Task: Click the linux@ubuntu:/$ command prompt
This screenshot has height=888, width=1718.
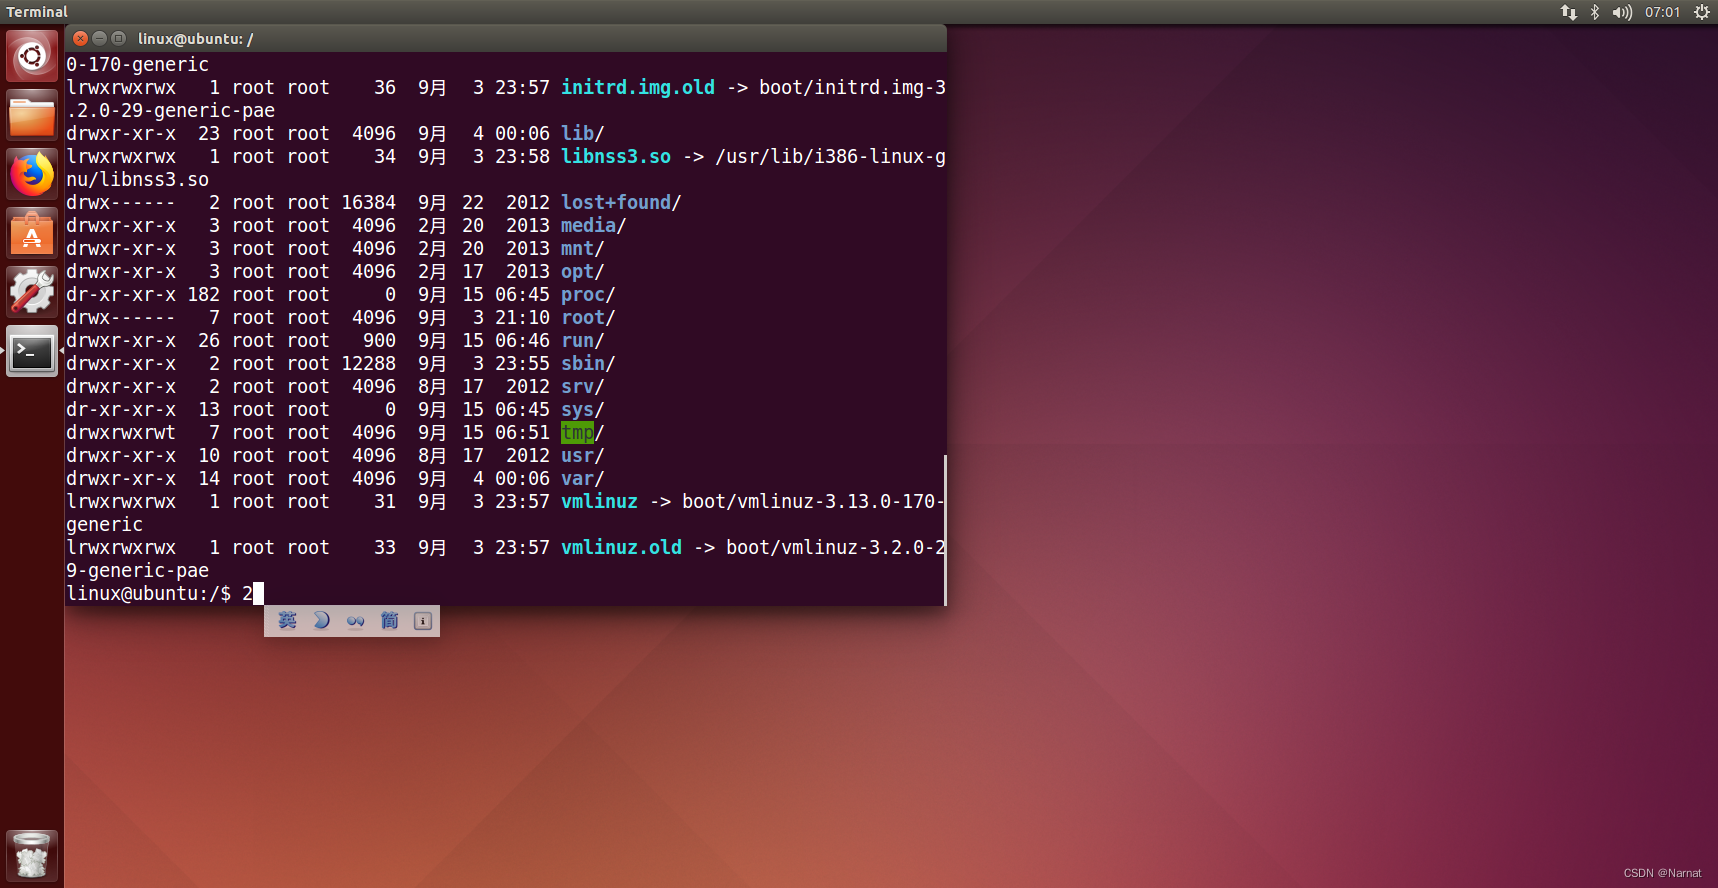Action: click(149, 594)
